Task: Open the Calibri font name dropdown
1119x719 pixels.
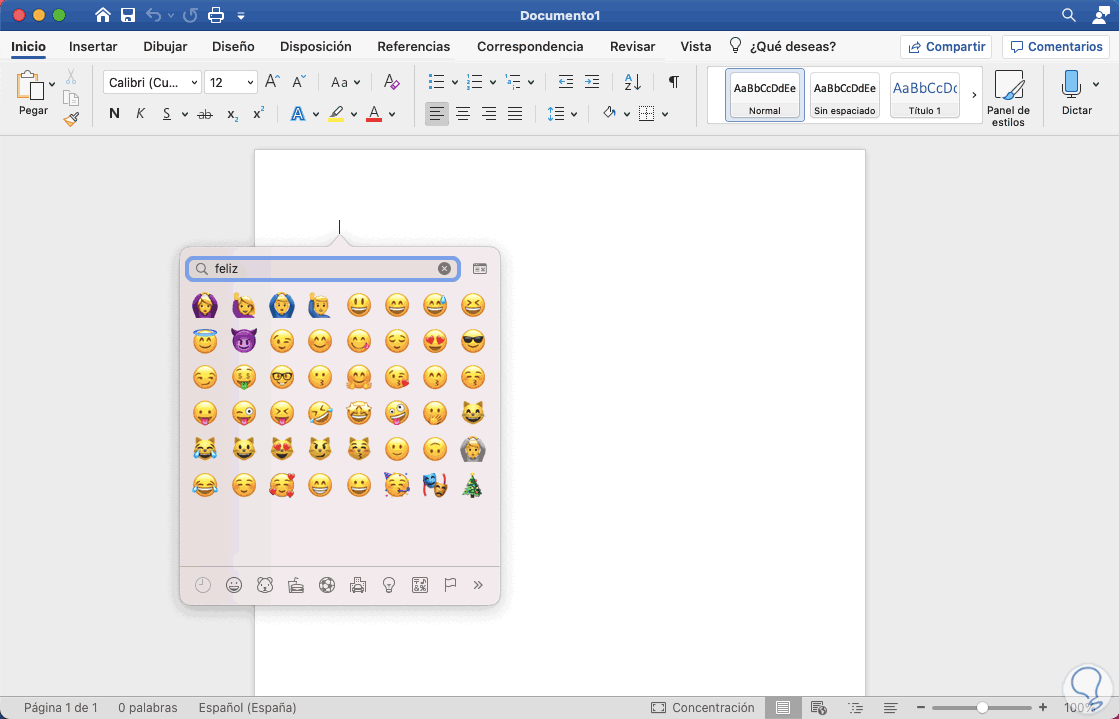Action: pos(151,82)
